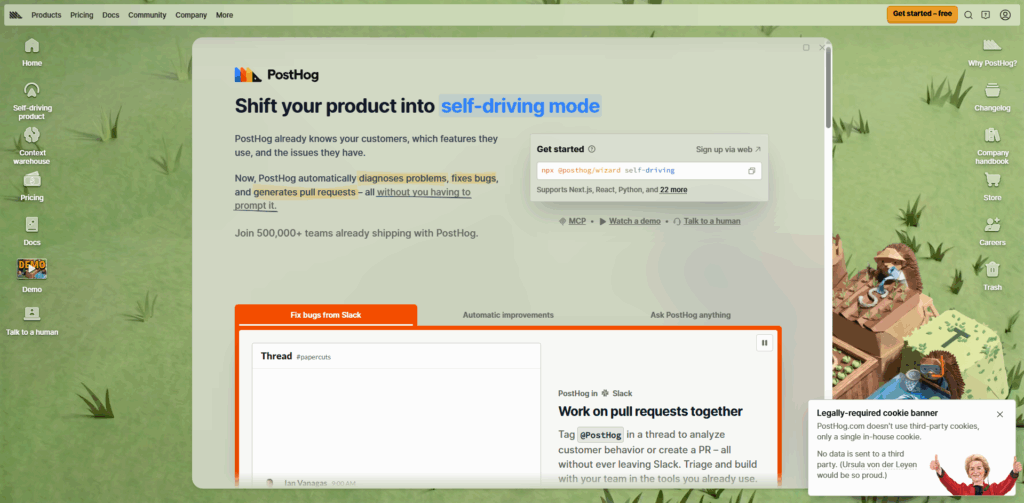Switch to Ask PostHog anything tab
1024x503 pixels.
690,315
